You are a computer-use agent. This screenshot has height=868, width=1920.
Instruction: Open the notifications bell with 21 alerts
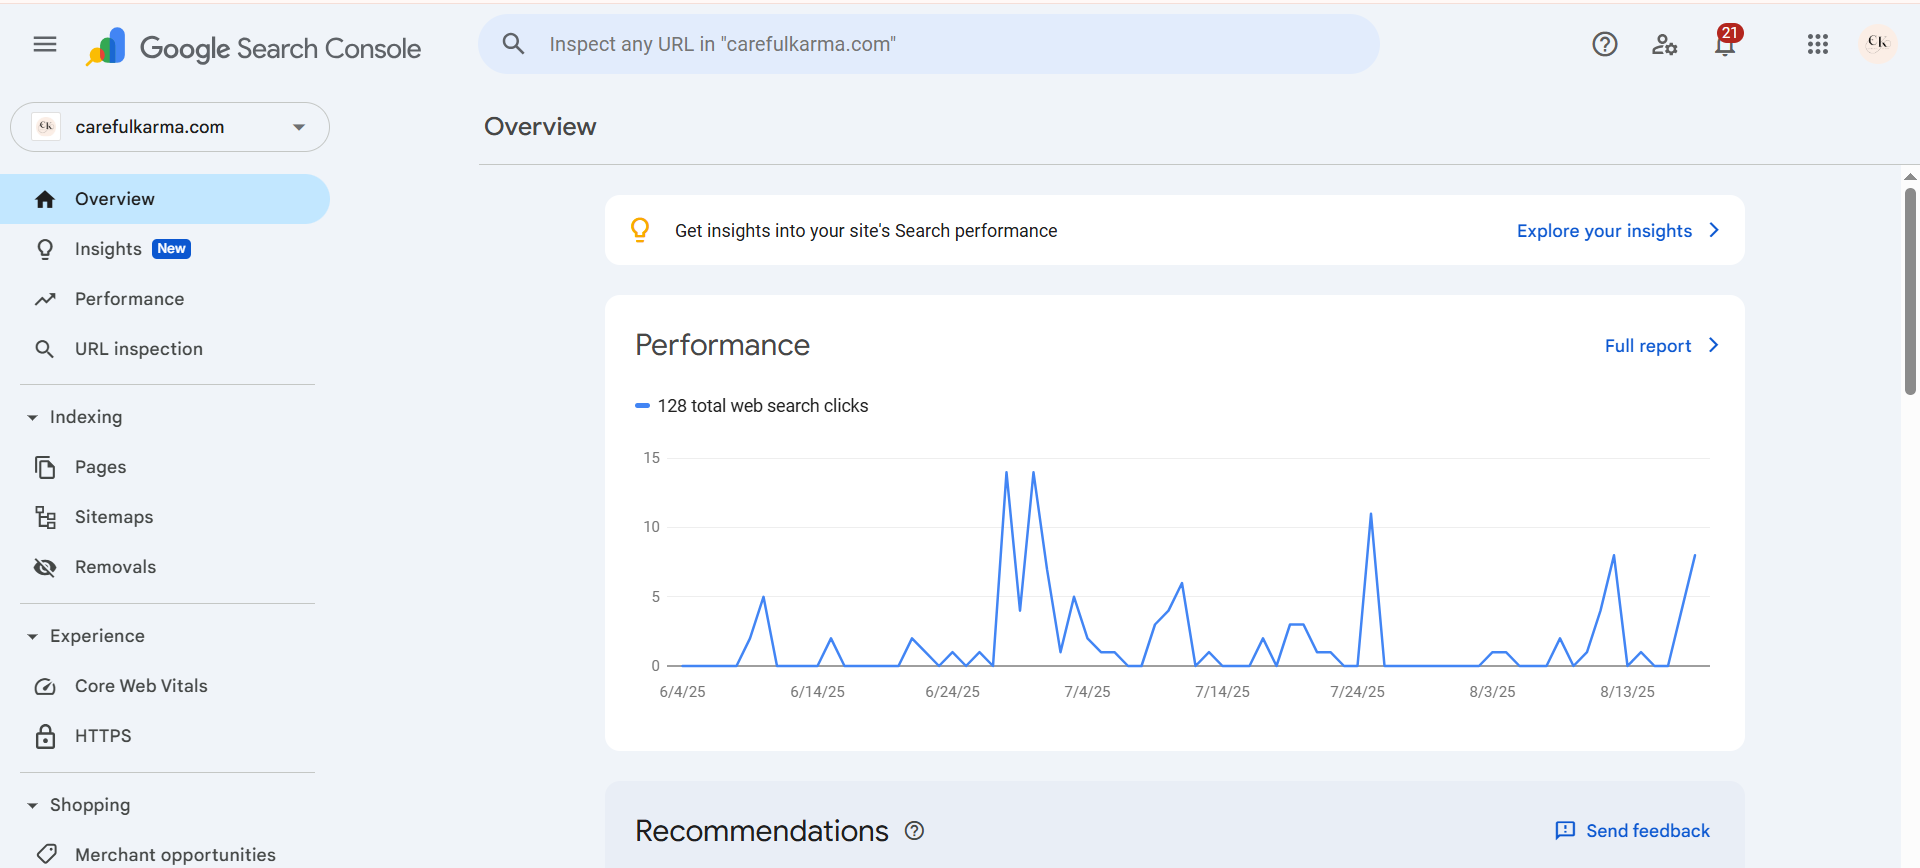[1725, 44]
